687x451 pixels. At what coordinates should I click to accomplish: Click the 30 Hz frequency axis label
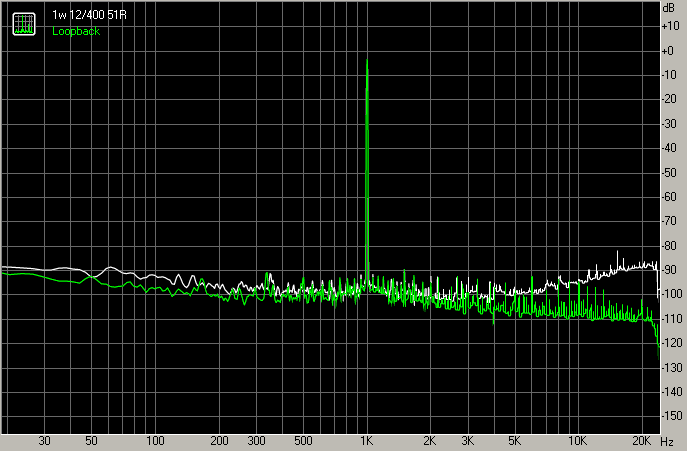pyautogui.click(x=44, y=441)
